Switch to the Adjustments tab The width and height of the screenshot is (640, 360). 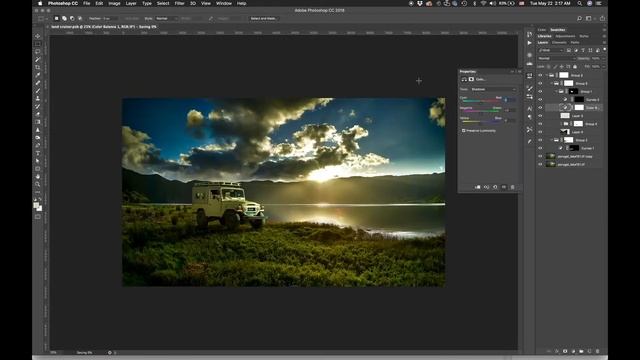tap(565, 36)
